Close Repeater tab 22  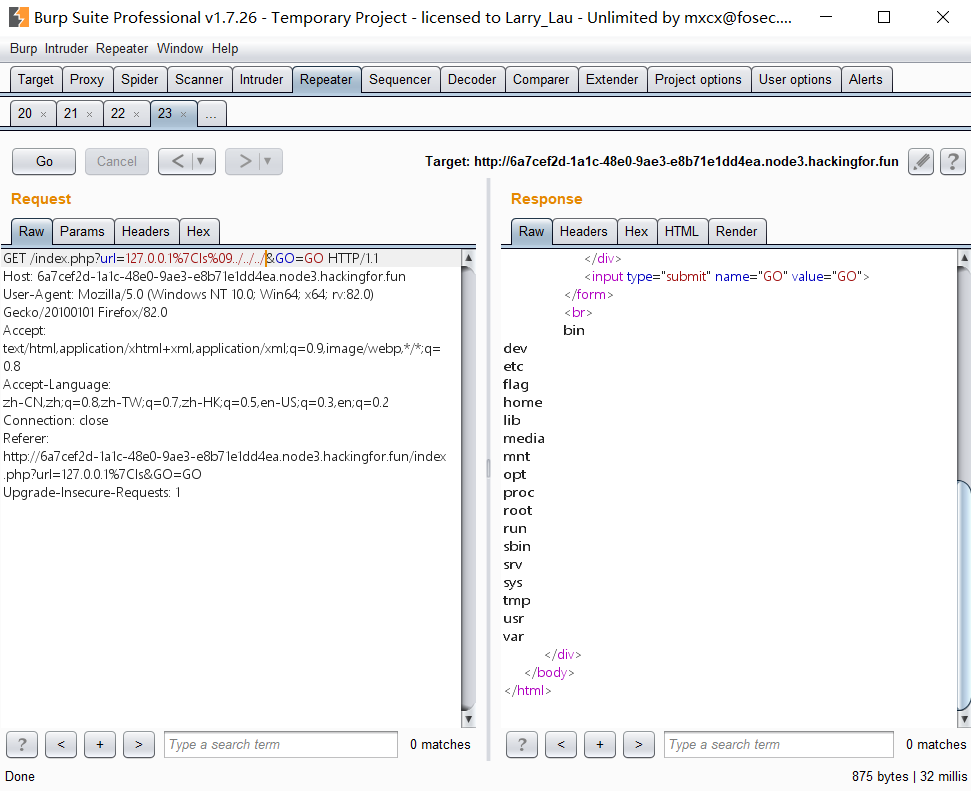[136, 115]
